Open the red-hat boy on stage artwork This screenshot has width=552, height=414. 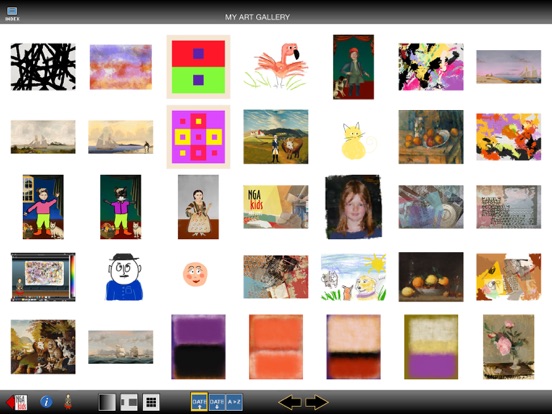click(x=353, y=67)
